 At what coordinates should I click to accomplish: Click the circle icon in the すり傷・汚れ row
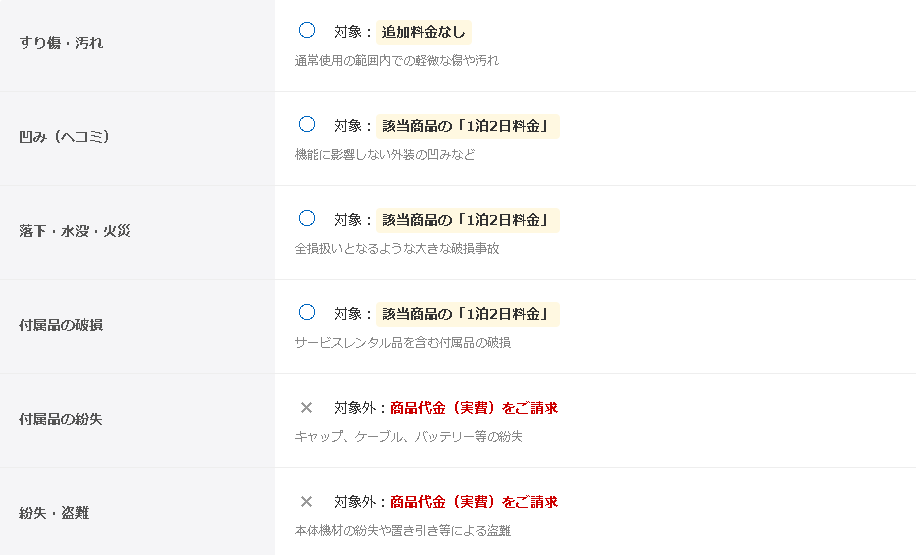[x=307, y=30]
